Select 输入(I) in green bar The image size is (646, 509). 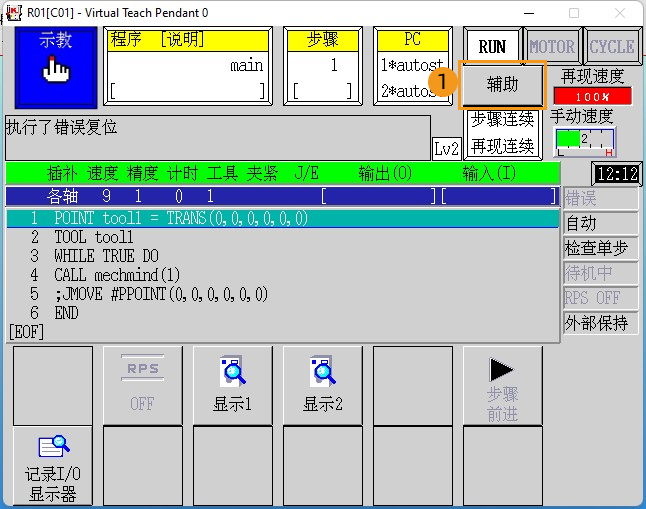(489, 173)
